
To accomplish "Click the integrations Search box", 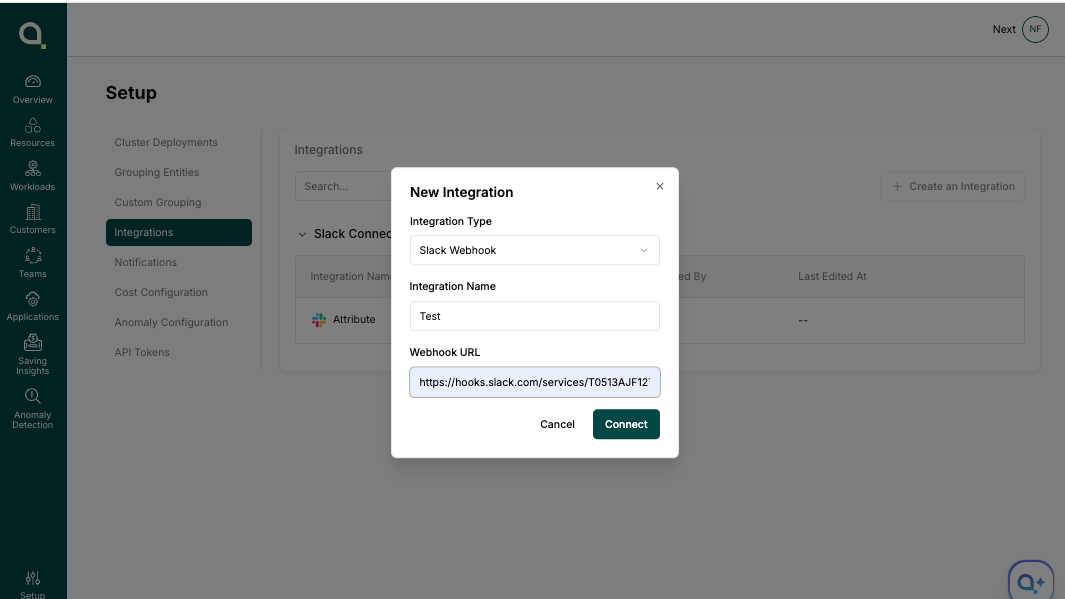I will pos(343,186).
